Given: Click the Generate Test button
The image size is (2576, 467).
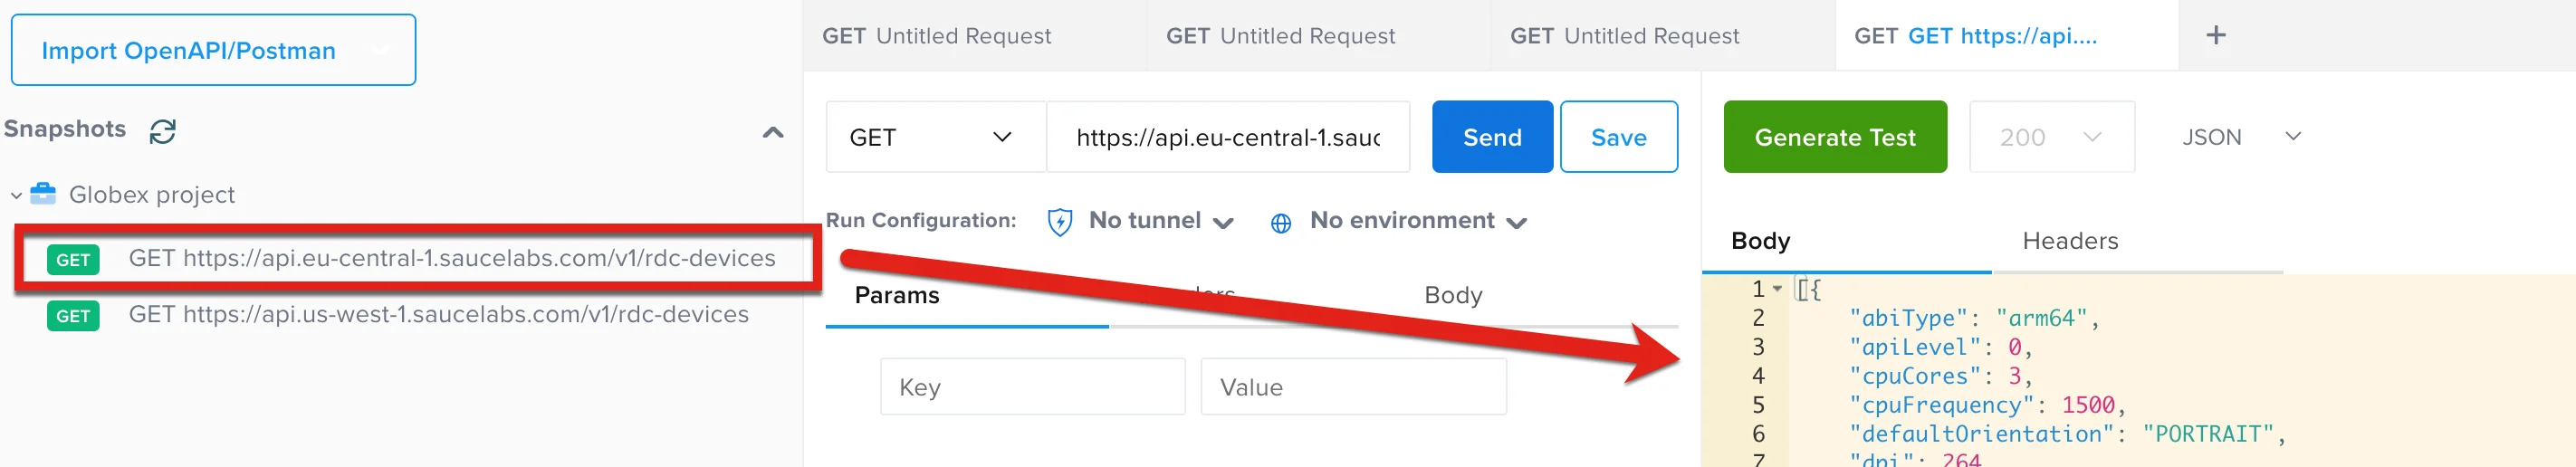Looking at the screenshot, I should coord(1834,137).
